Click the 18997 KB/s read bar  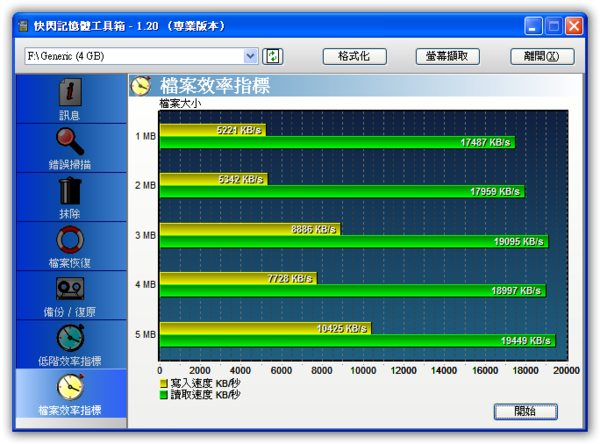coord(353,291)
